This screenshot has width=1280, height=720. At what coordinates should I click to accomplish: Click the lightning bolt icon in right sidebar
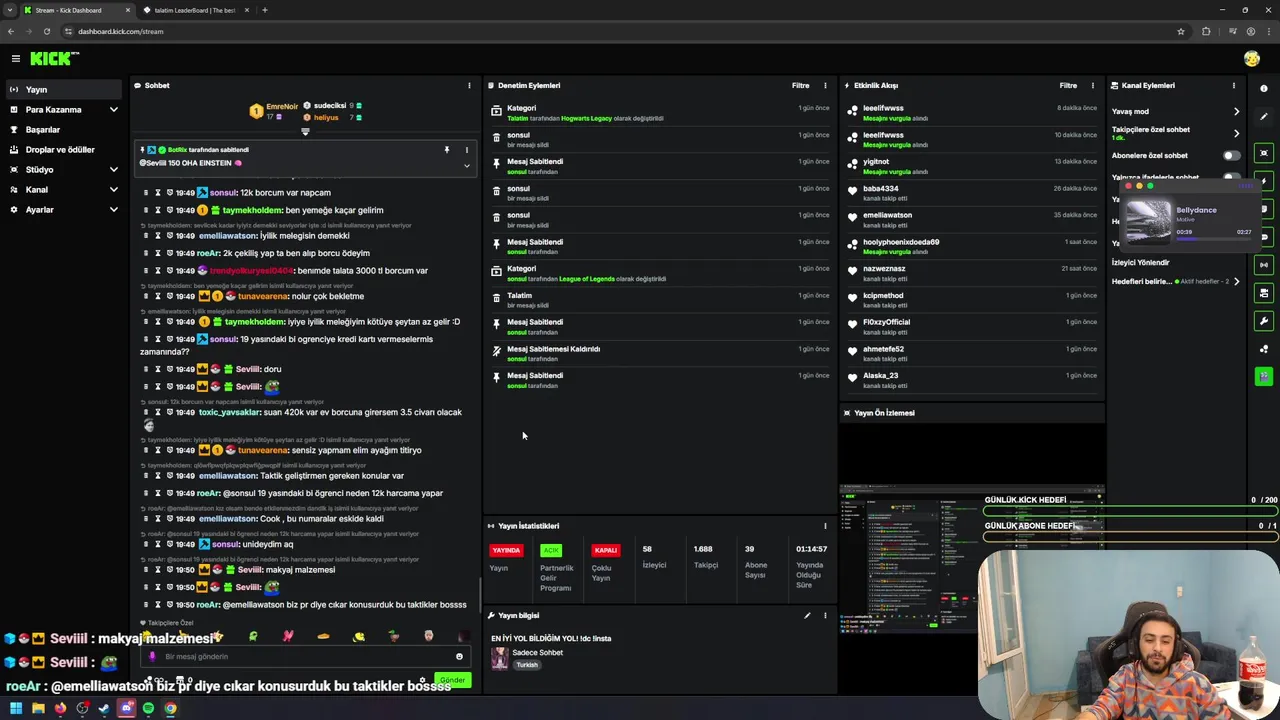pos(1264,181)
